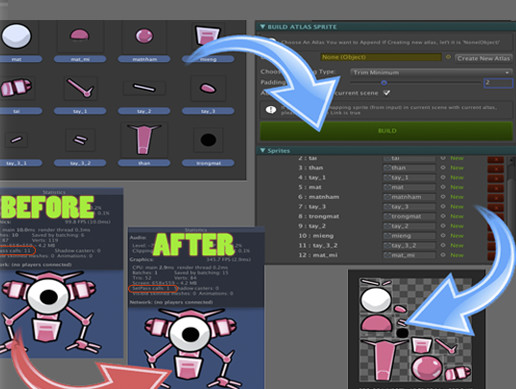Open object picker for the than sprite row
The image size is (516, 389).
click(443, 168)
